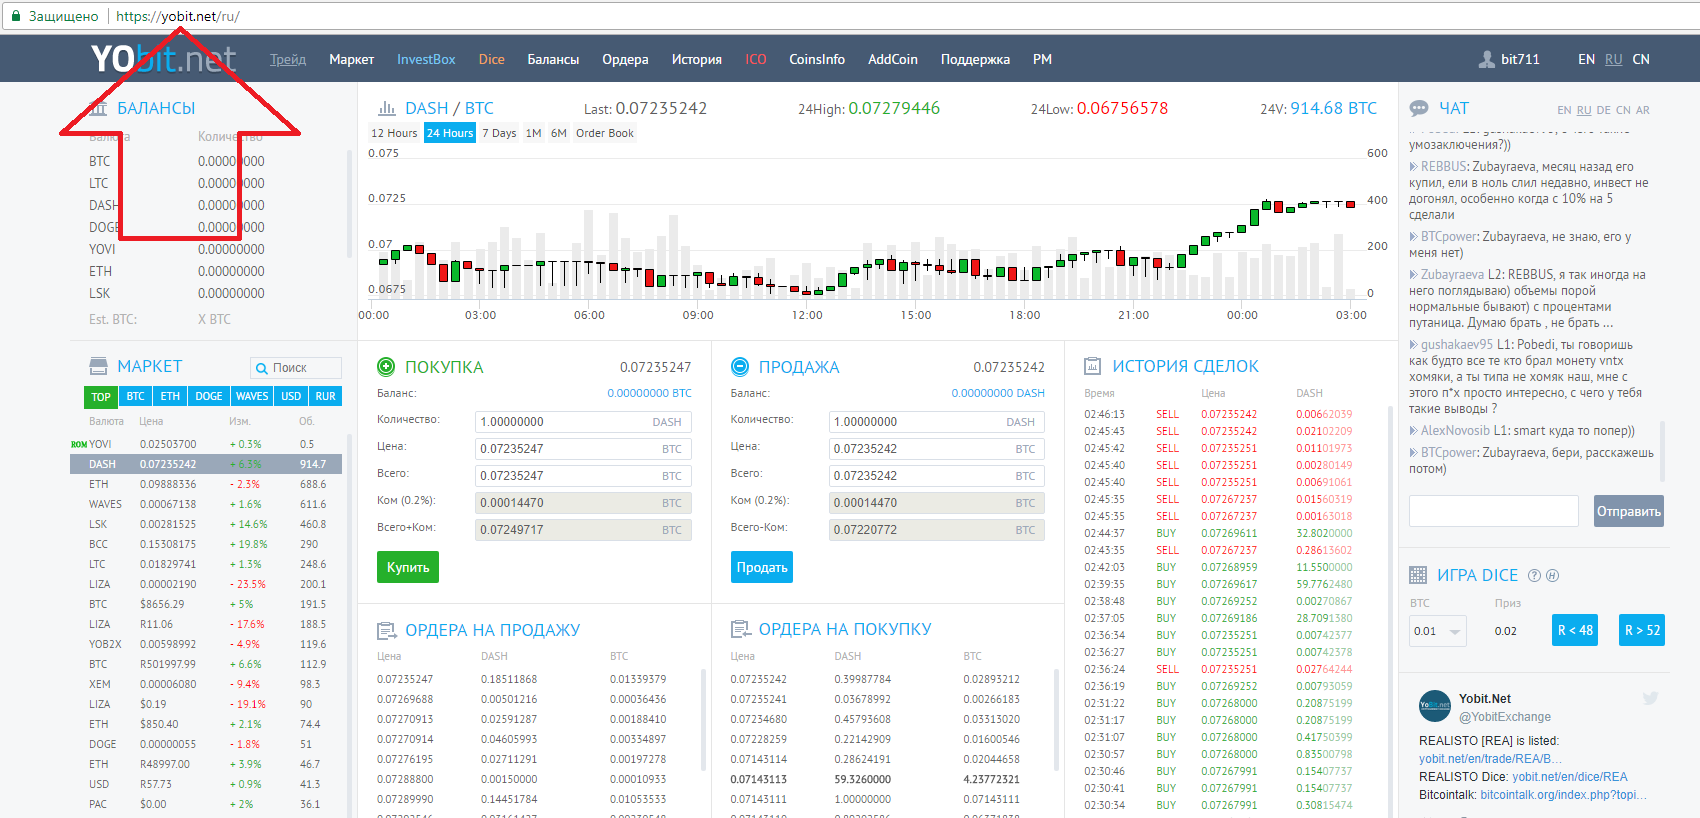The width and height of the screenshot is (1700, 818).
Task: Select the WAVES row in market list
Action: pyautogui.click(x=206, y=504)
